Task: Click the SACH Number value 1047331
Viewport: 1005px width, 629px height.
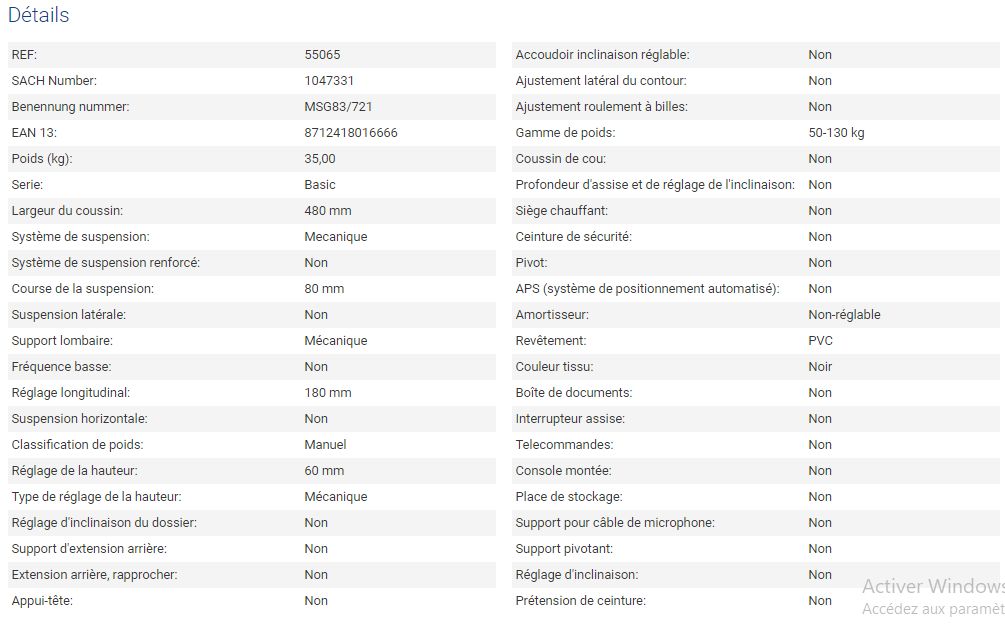Action: 329,81
